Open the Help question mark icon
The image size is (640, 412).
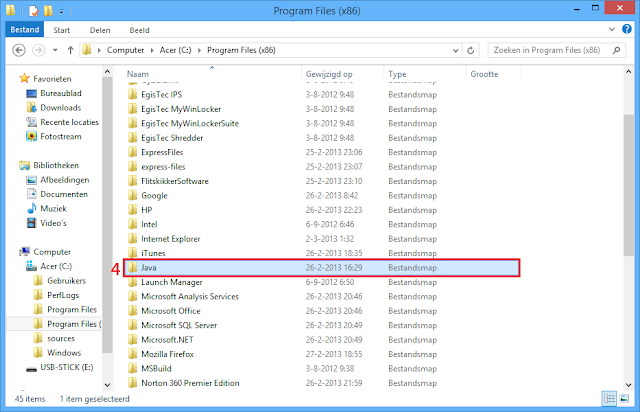pyautogui.click(x=627, y=29)
